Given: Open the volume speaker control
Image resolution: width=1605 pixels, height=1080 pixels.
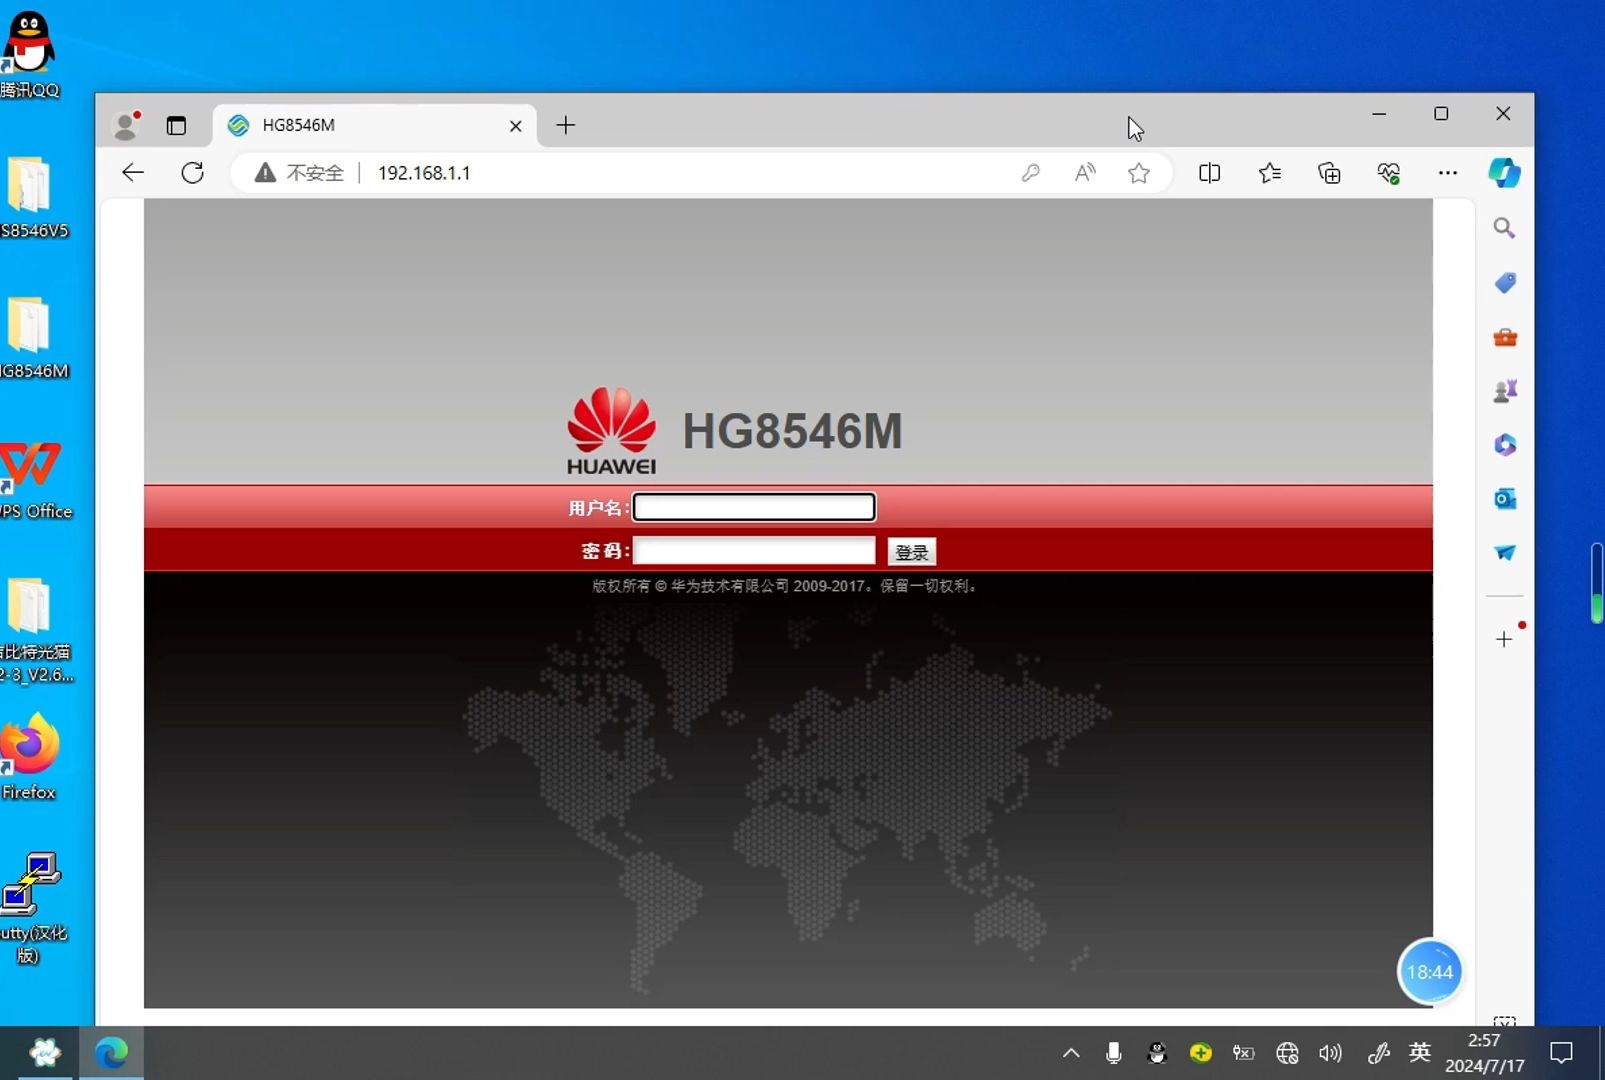Looking at the screenshot, I should tap(1330, 1053).
